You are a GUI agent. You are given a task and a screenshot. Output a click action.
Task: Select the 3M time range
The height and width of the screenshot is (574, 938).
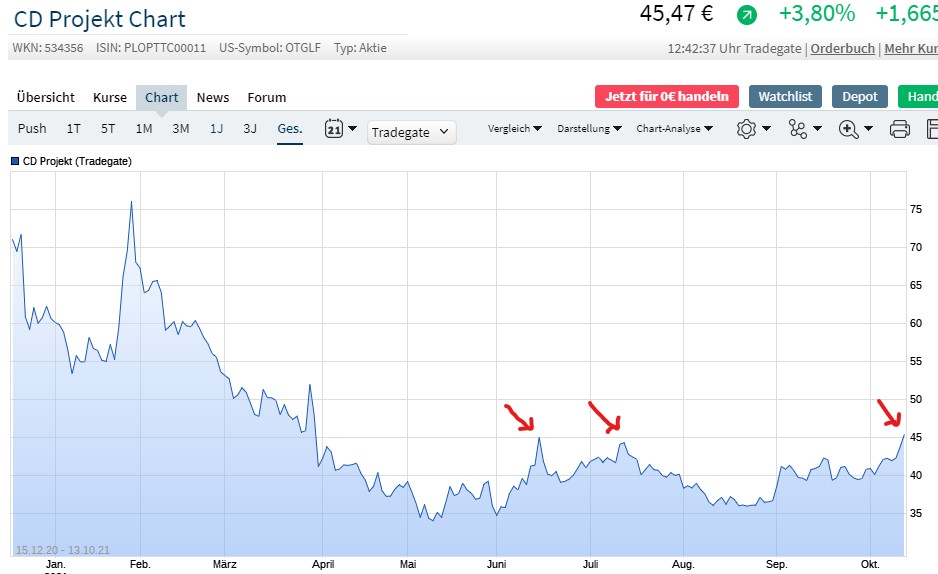click(x=181, y=129)
